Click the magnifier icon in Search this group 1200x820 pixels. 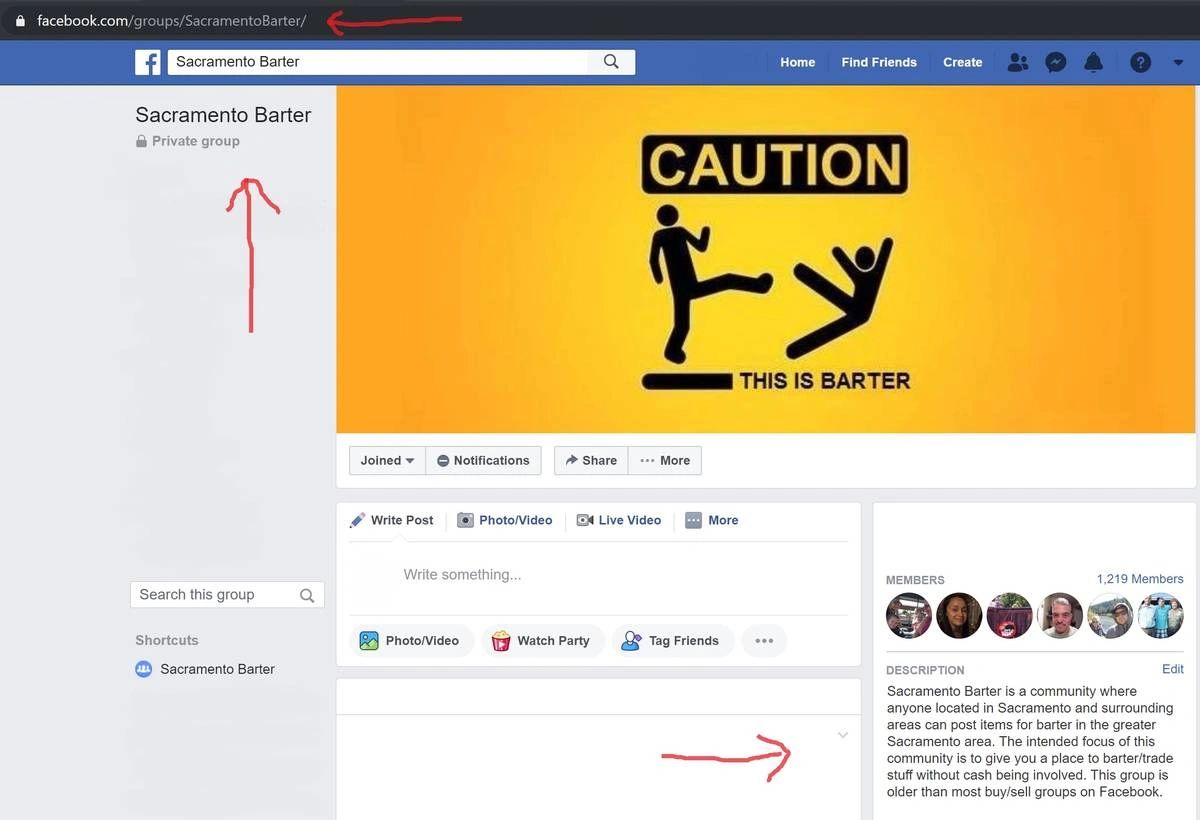coord(307,595)
